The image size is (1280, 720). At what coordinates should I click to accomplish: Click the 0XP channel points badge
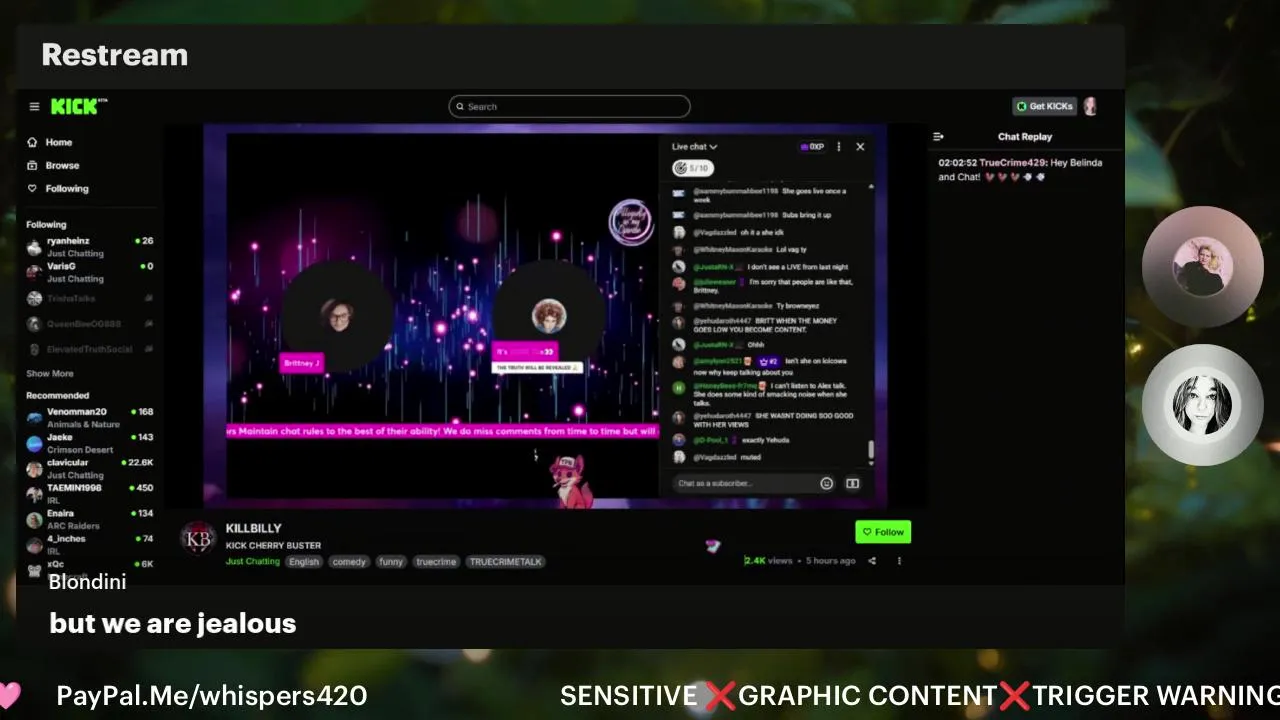pos(812,147)
